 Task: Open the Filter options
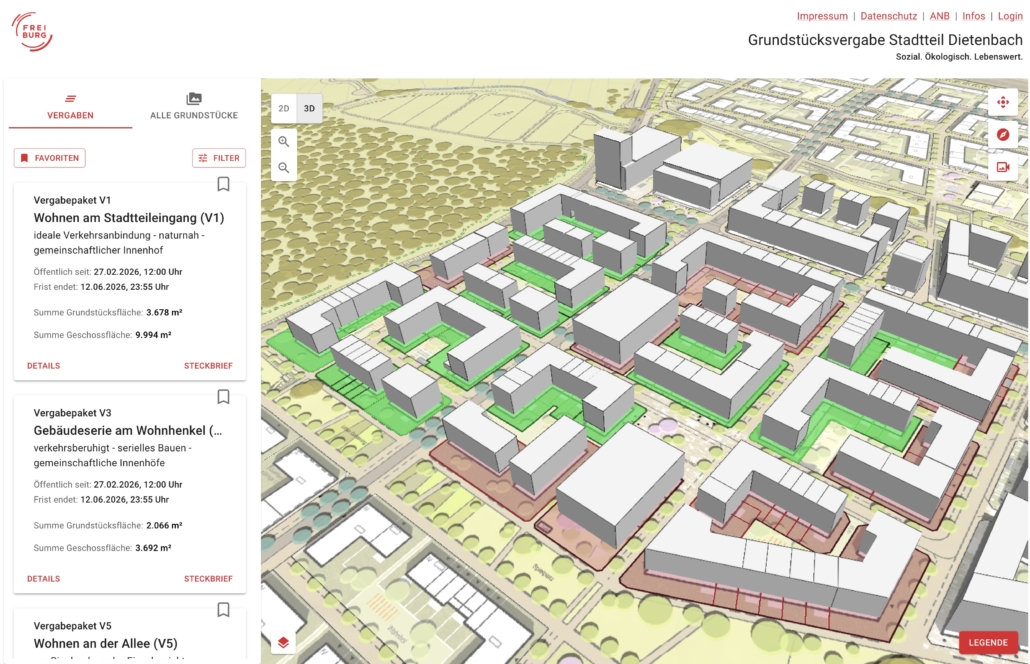219,158
